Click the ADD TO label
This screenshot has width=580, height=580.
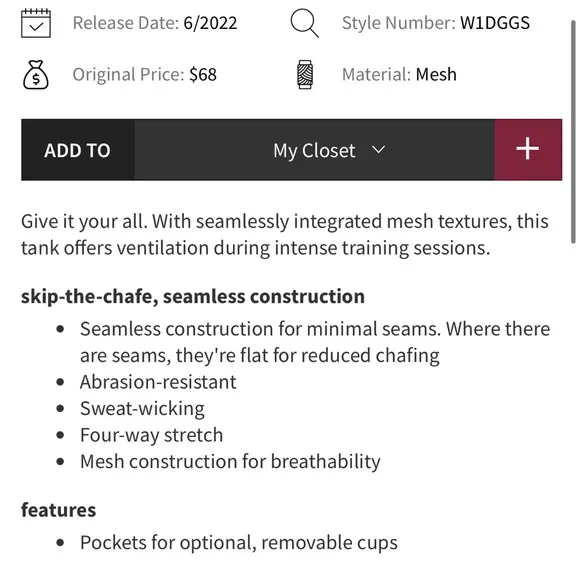[x=77, y=151]
